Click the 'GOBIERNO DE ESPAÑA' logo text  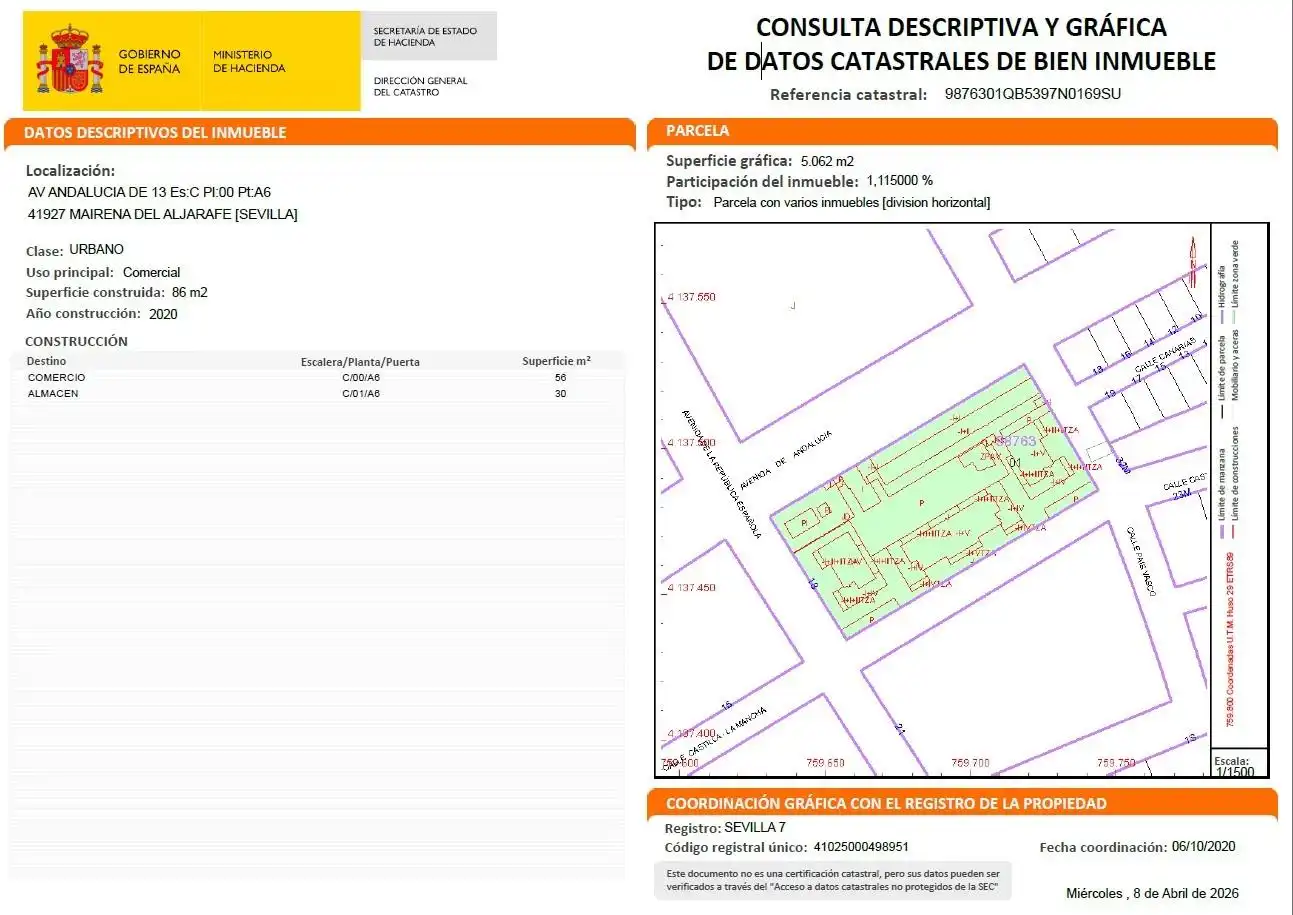[x=149, y=61]
